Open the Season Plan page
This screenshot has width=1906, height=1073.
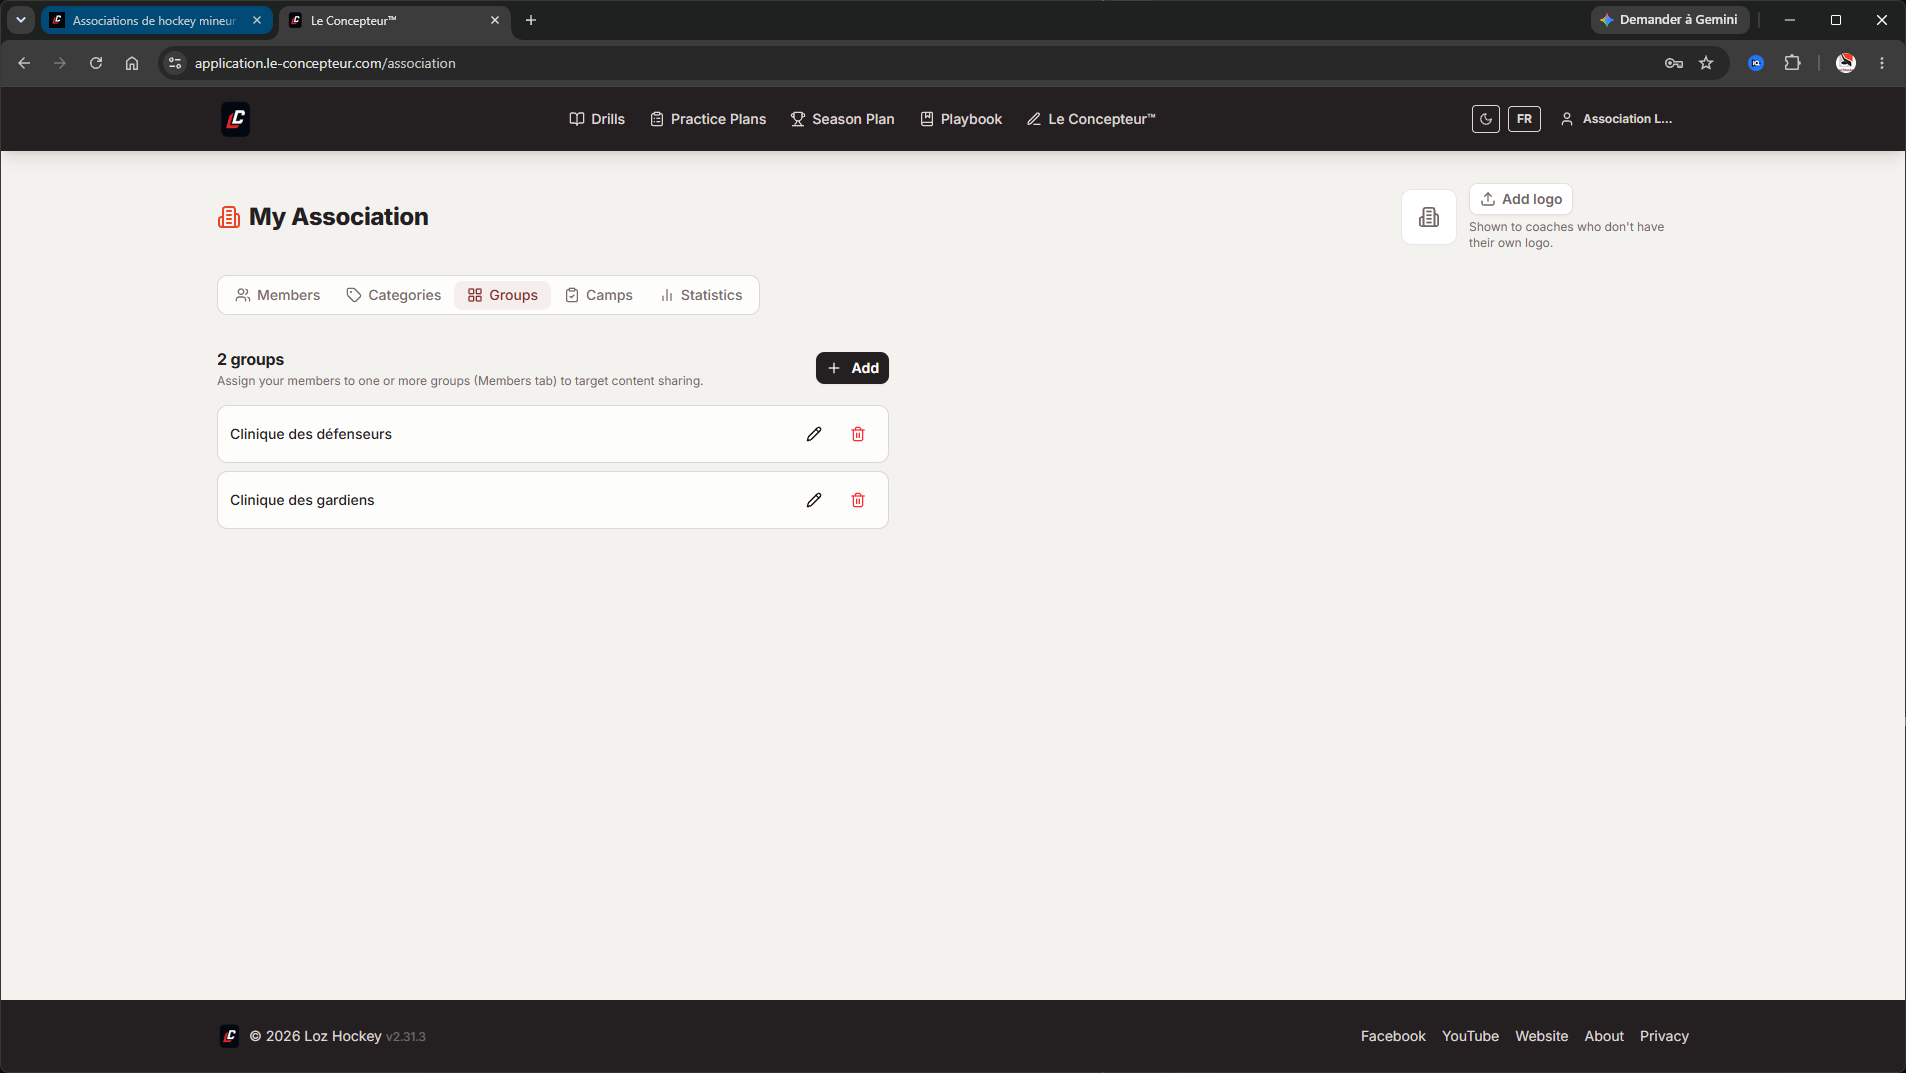[x=842, y=119]
